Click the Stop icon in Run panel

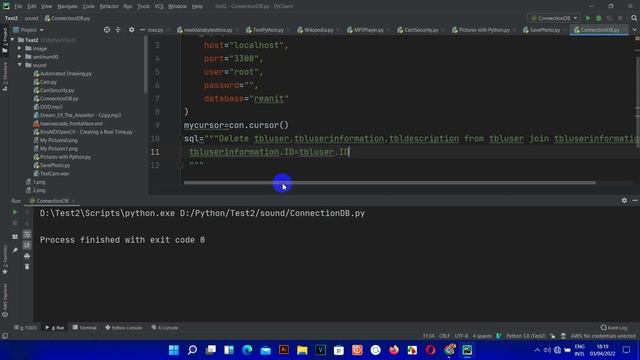tap(15, 223)
